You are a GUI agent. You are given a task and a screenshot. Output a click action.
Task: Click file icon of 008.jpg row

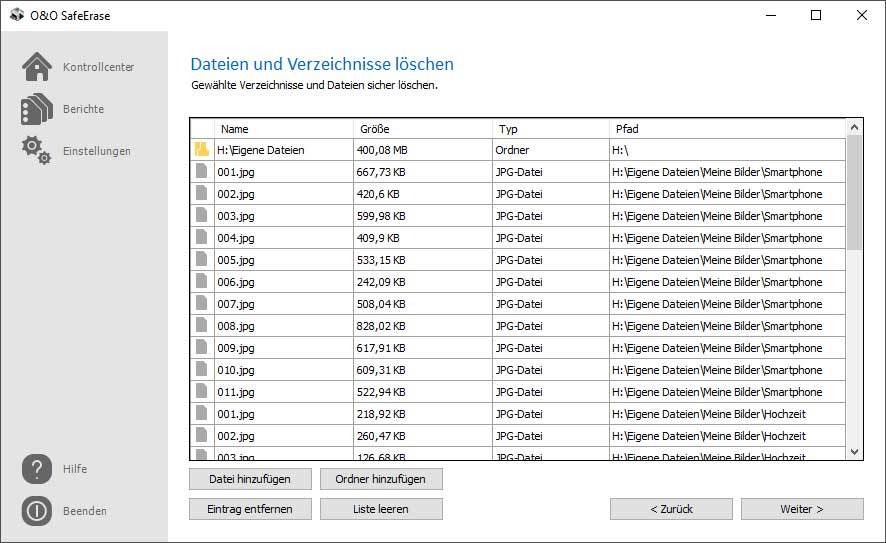(x=202, y=325)
